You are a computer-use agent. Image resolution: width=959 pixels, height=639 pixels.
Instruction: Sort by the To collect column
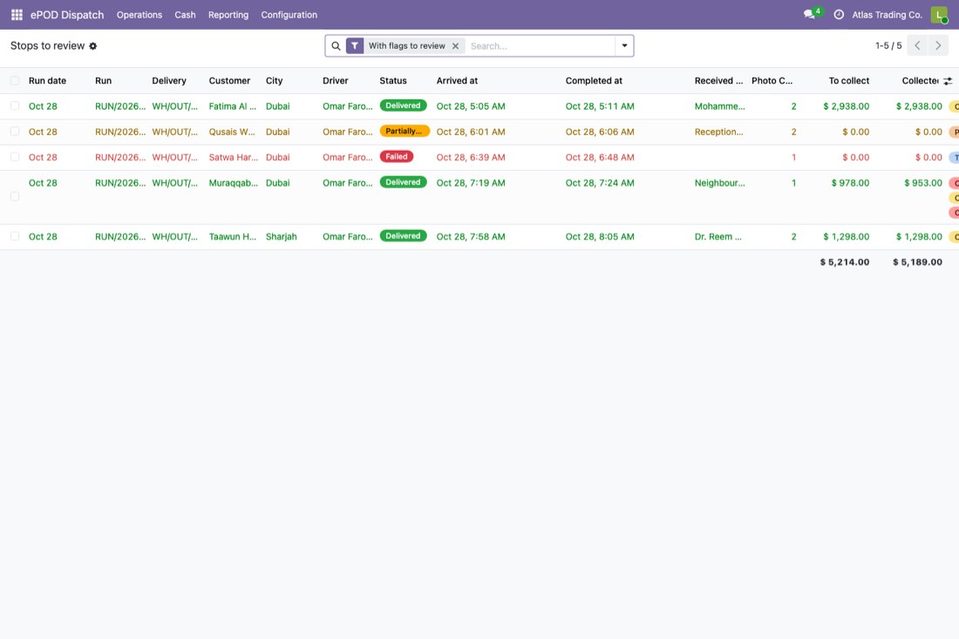[849, 81]
